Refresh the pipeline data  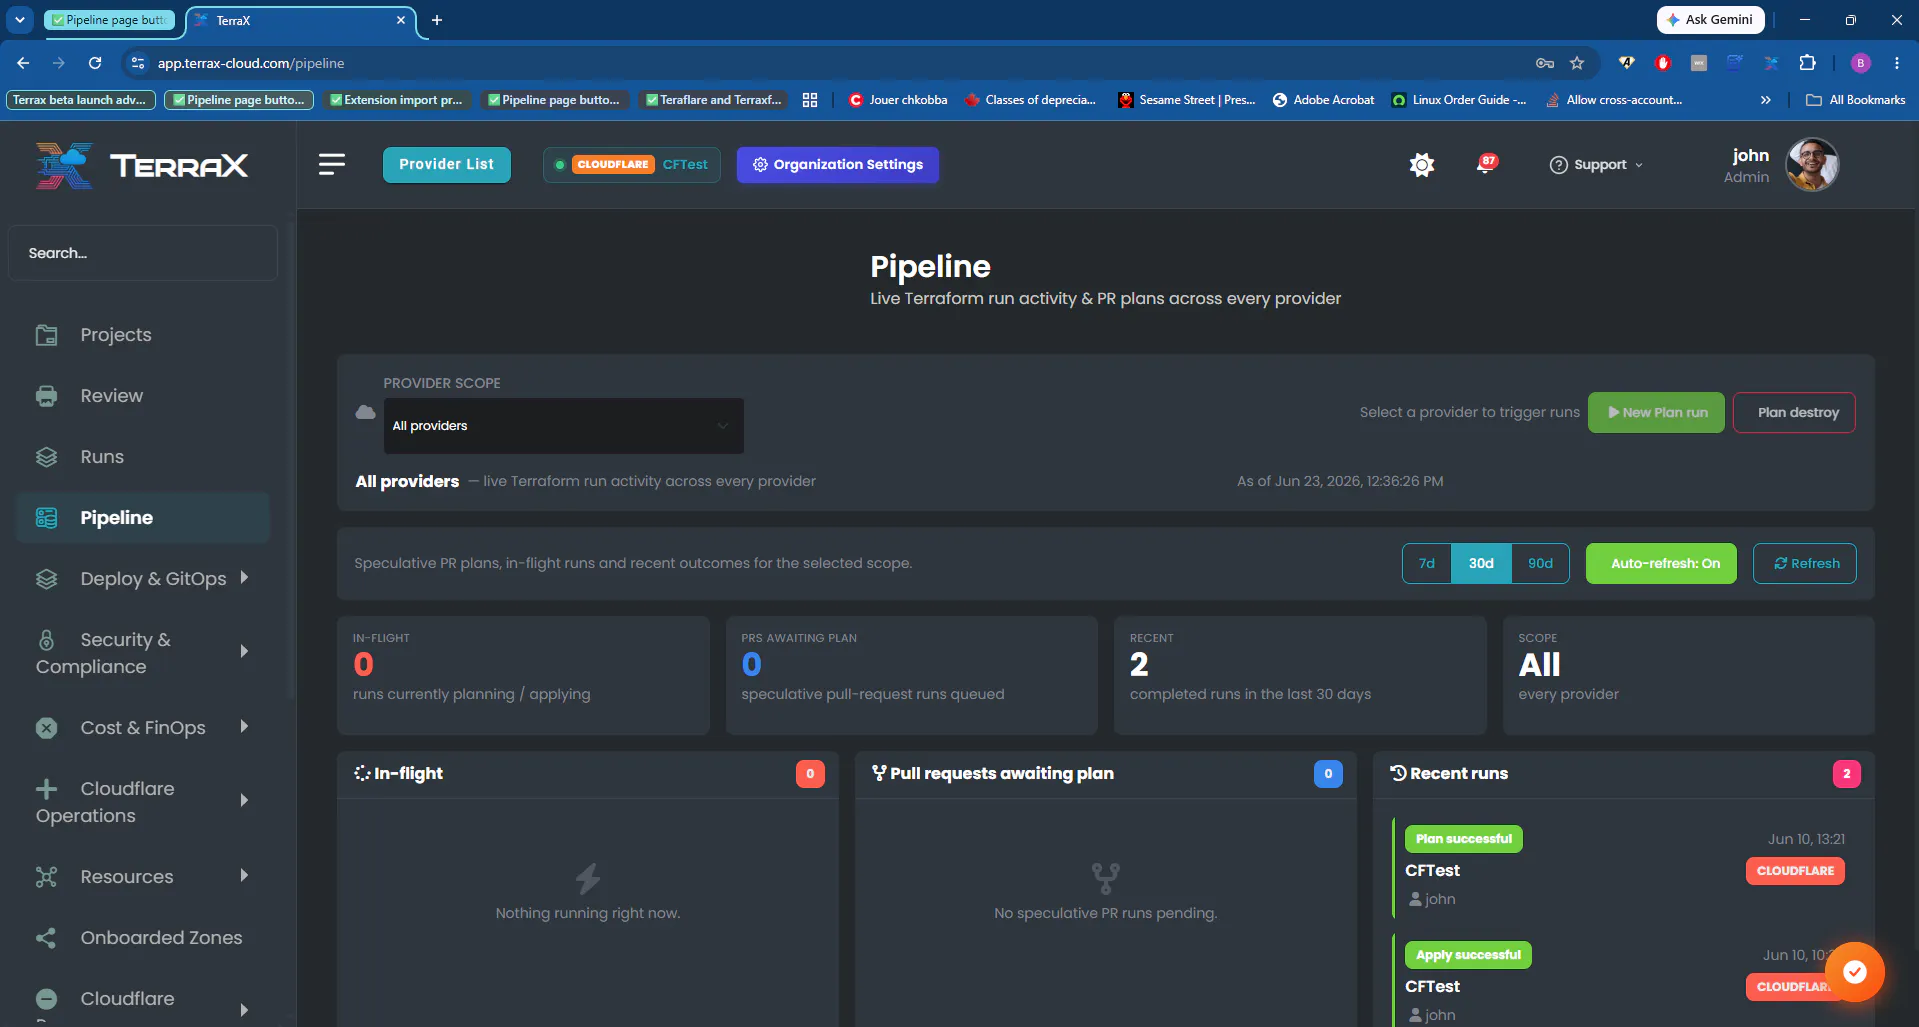click(1805, 564)
